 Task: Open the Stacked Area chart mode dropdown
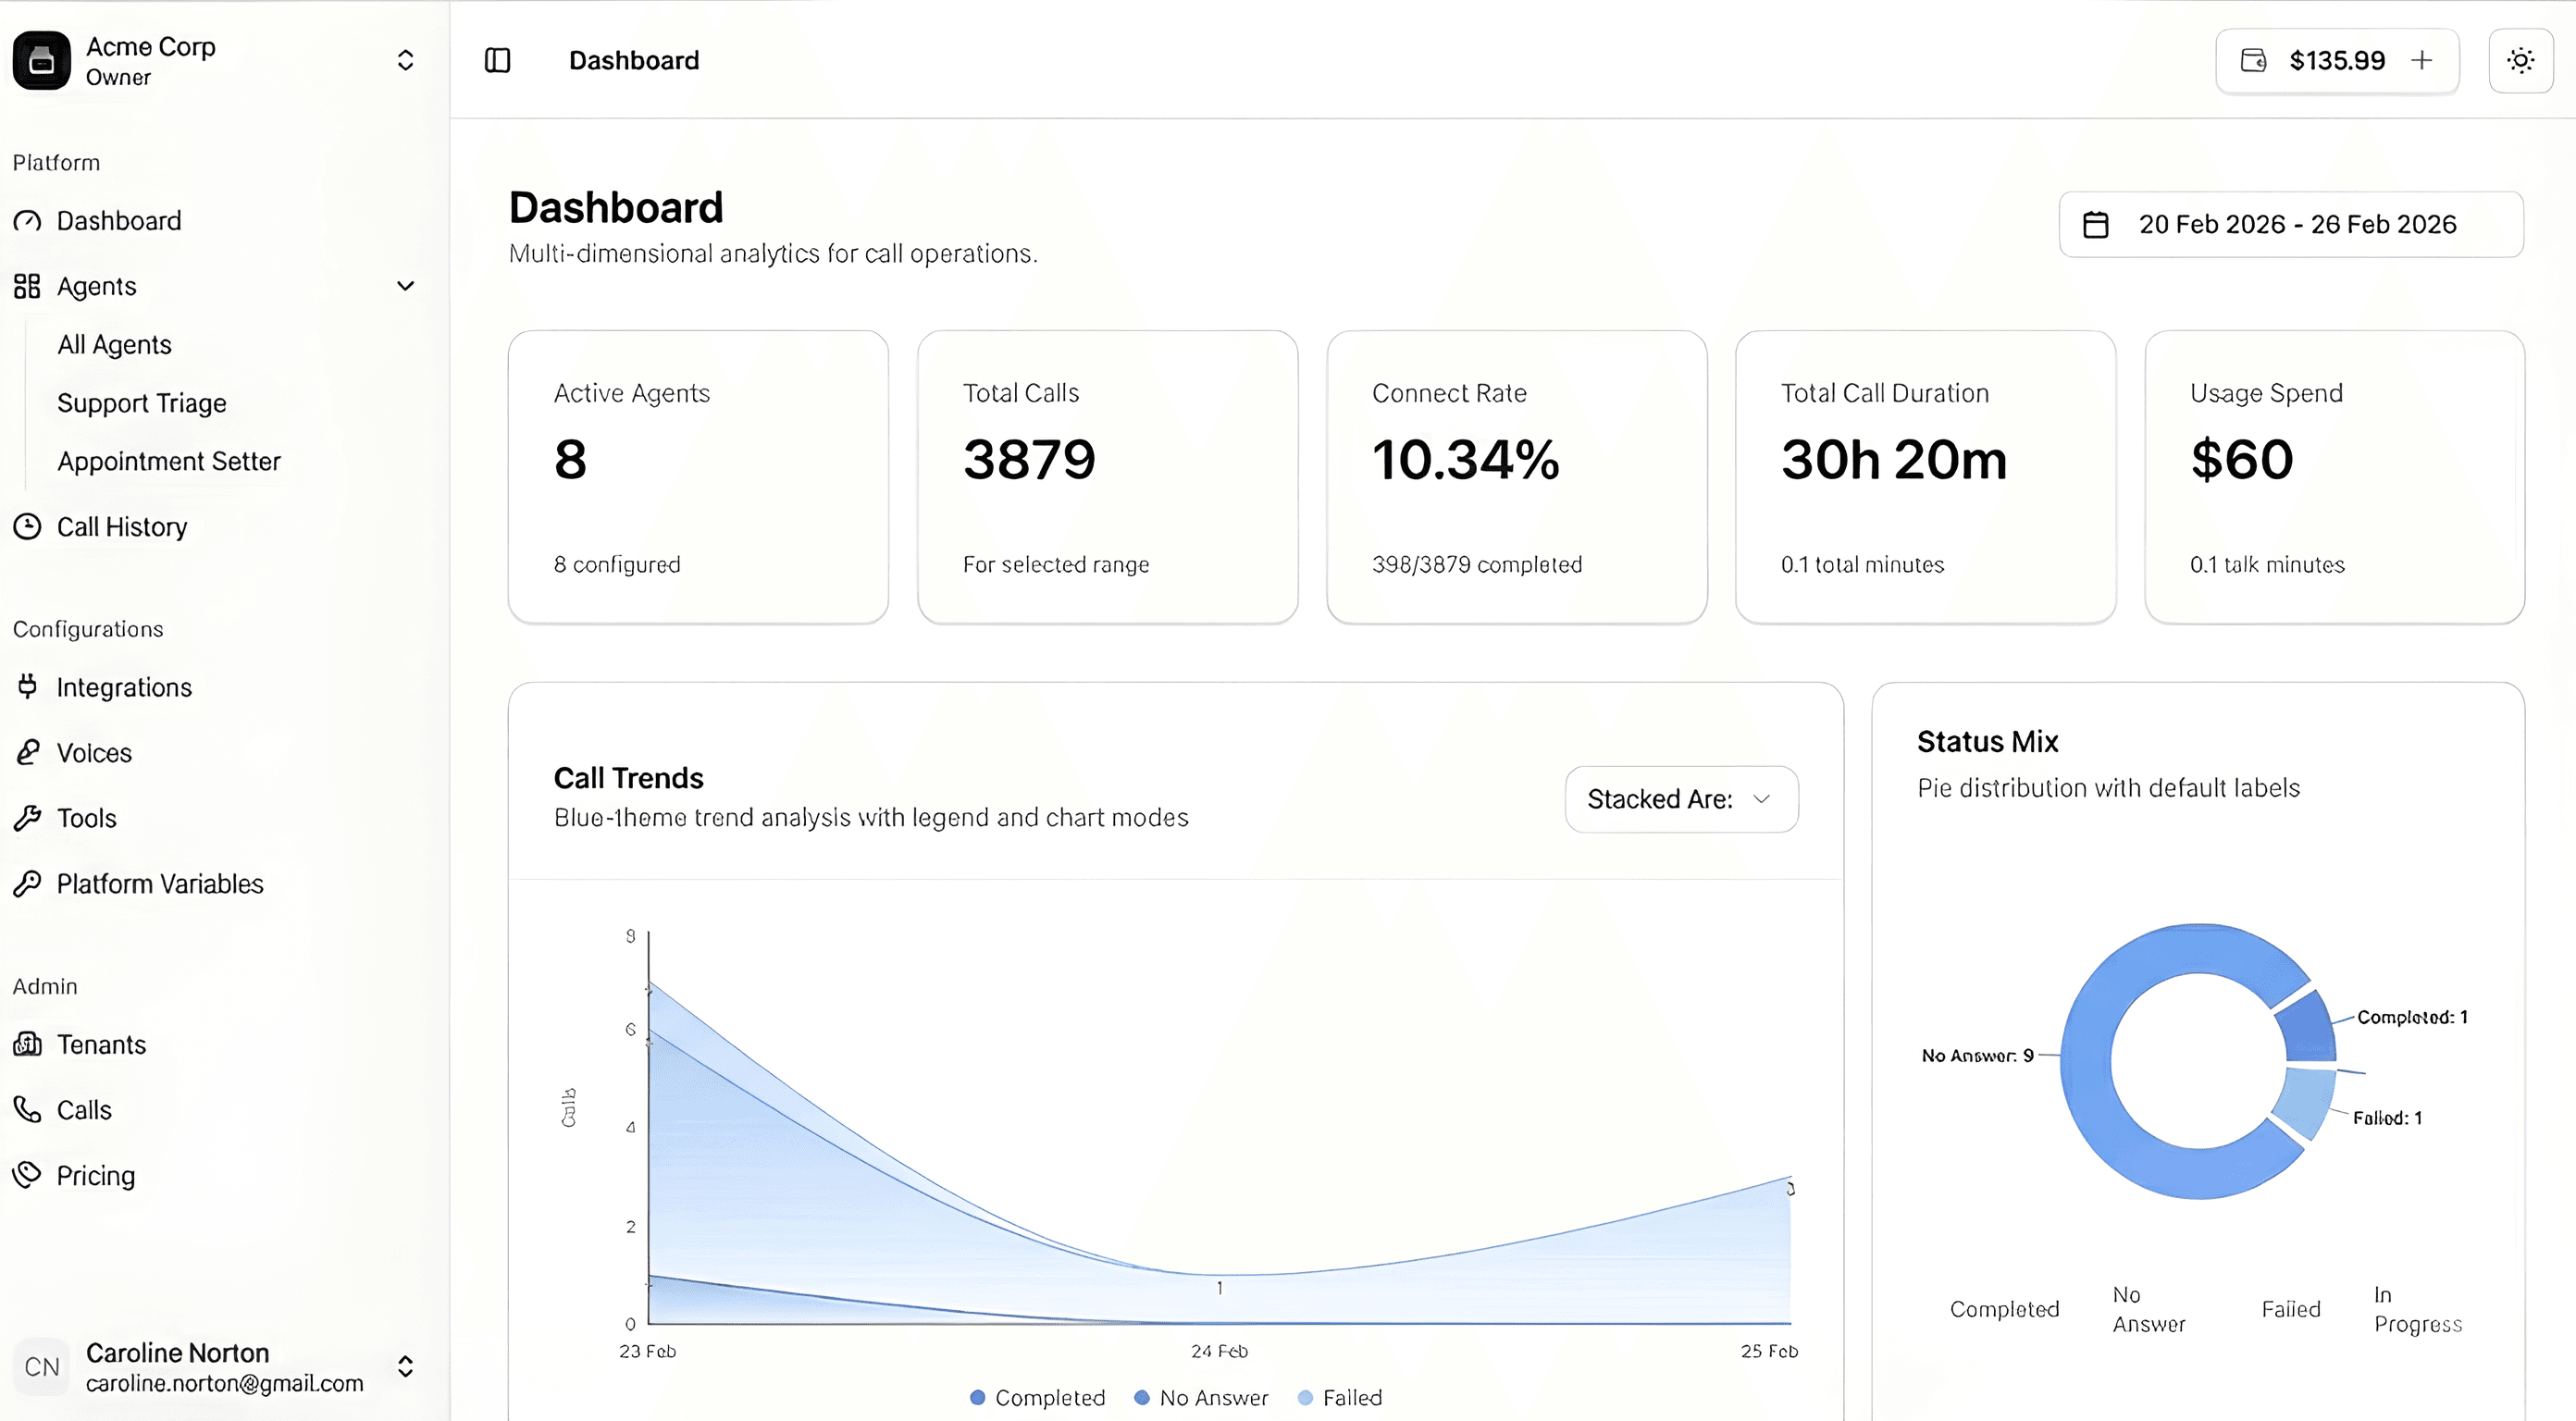tap(1681, 799)
